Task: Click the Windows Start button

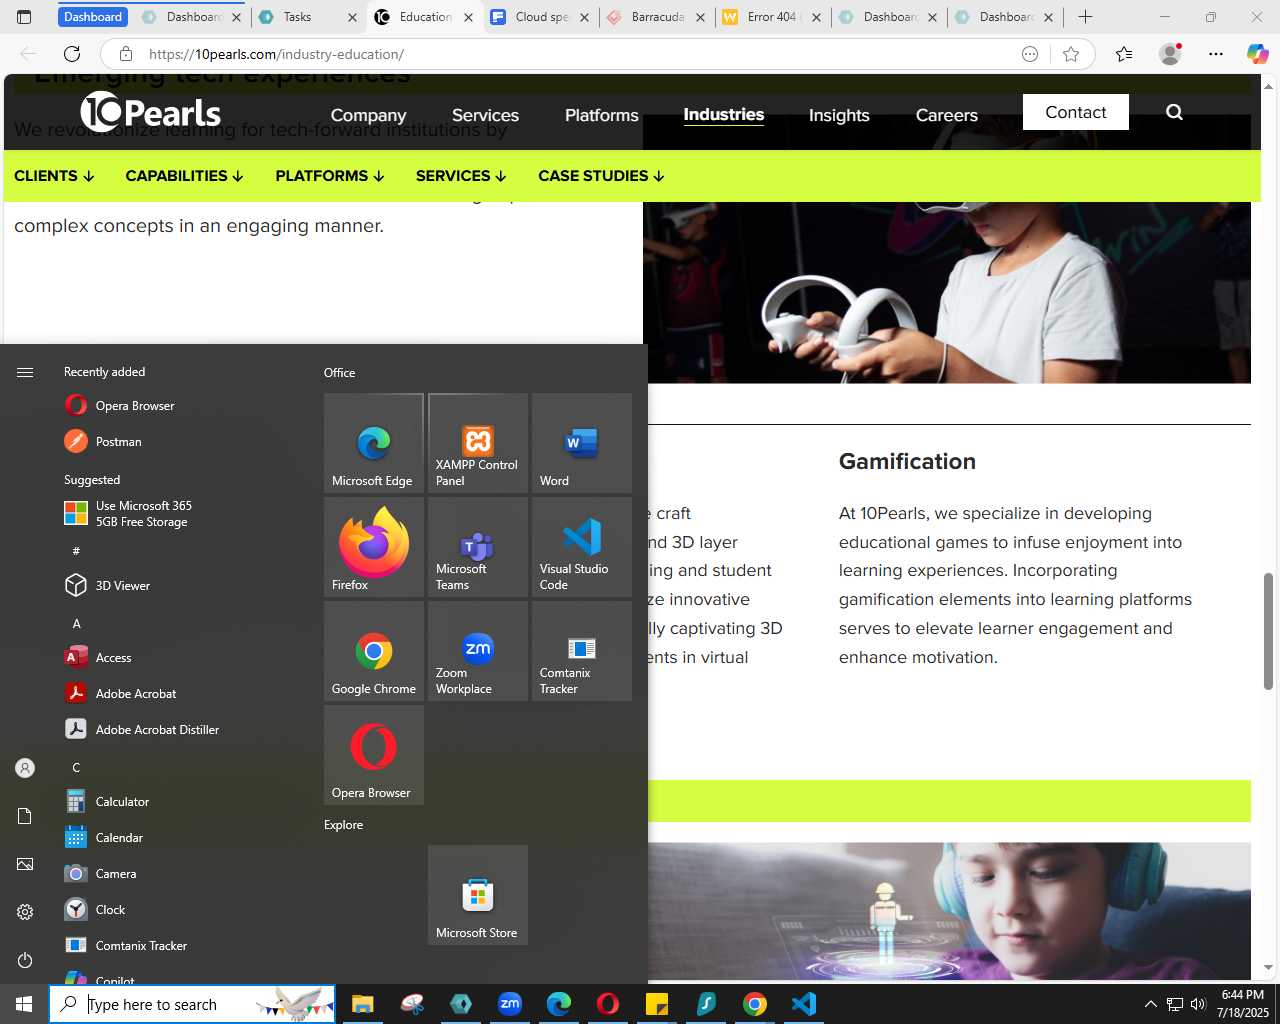Action: point(24,1004)
